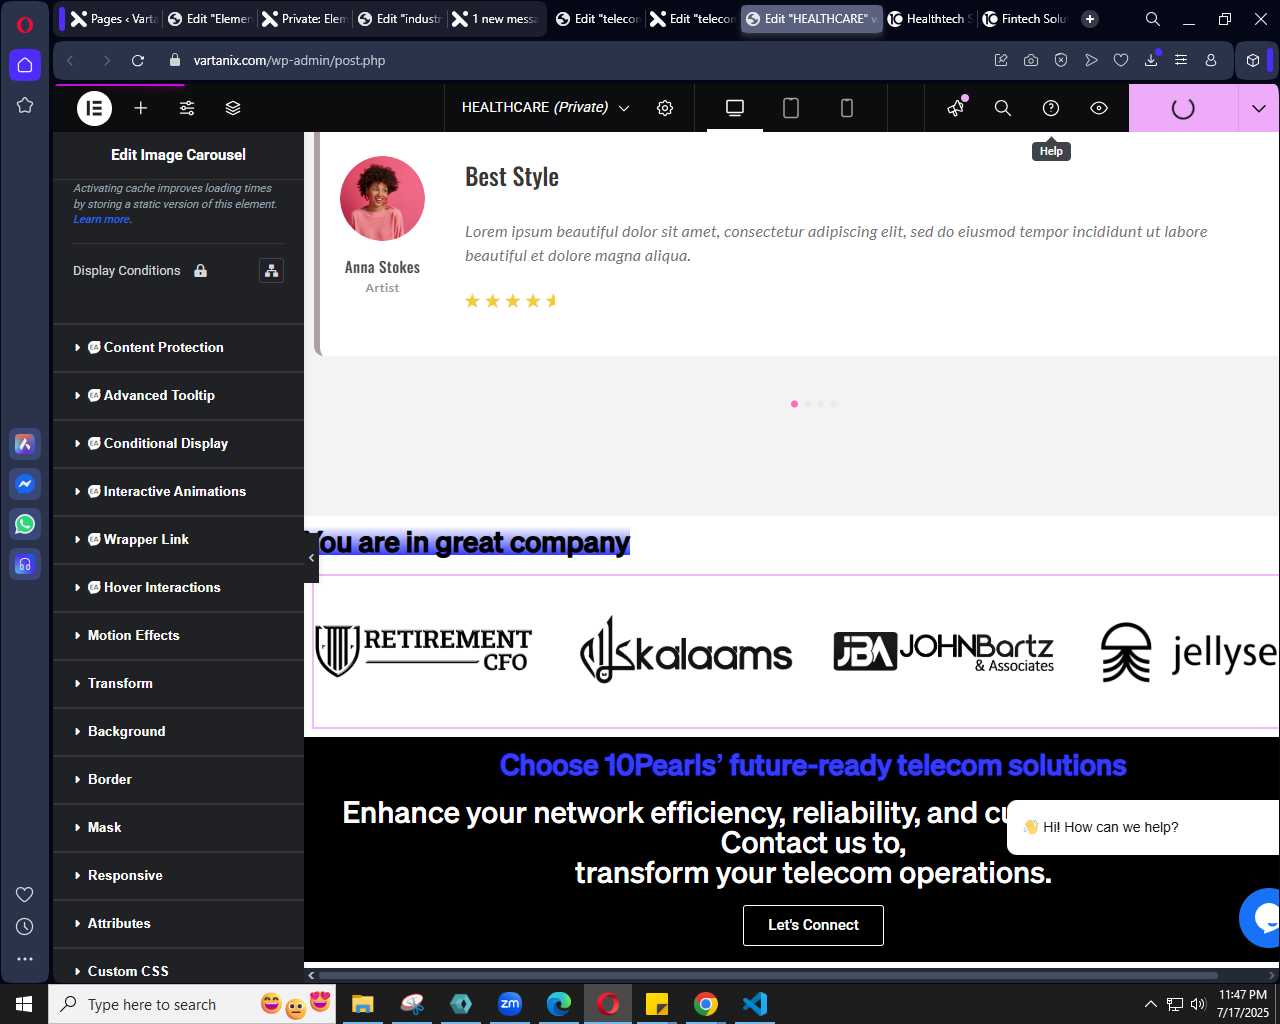This screenshot has width=1280, height=1024.
Task: Expand the Transform section
Action: 178,683
